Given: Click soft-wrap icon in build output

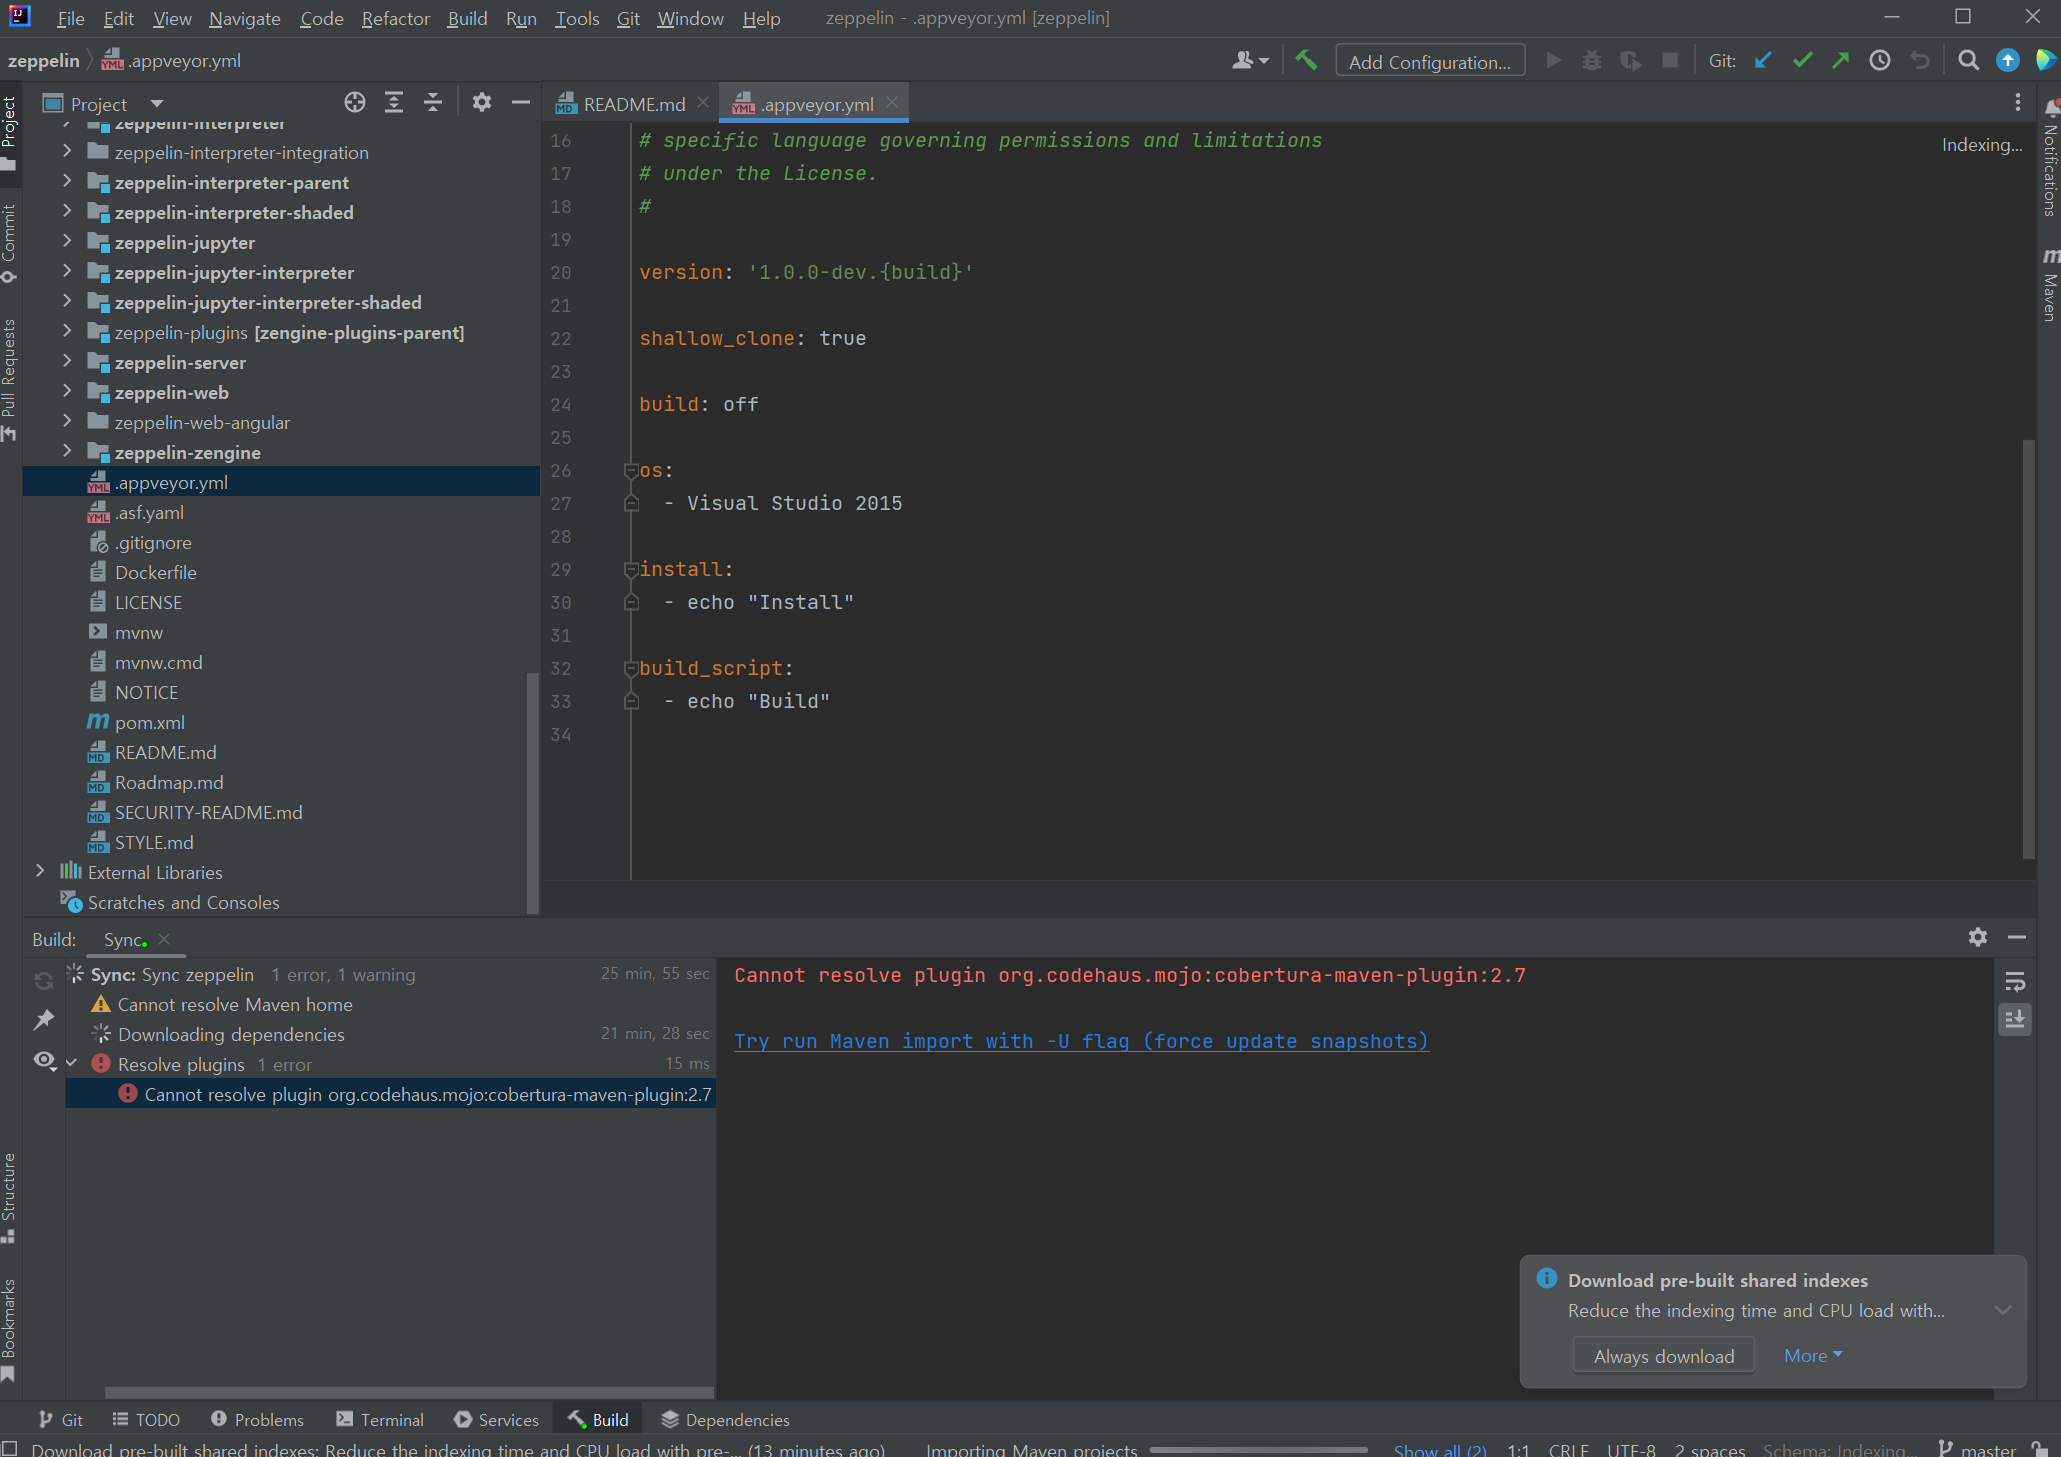Looking at the screenshot, I should coord(2015,981).
